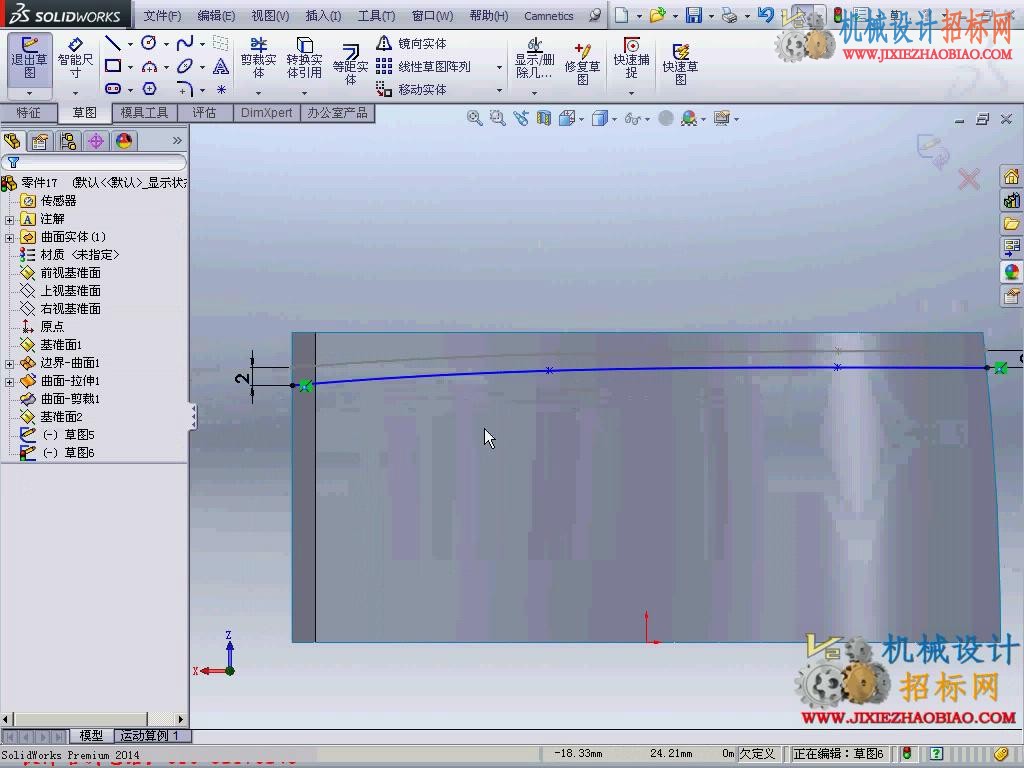Expand the 边界-曲面1 feature node

click(9, 364)
